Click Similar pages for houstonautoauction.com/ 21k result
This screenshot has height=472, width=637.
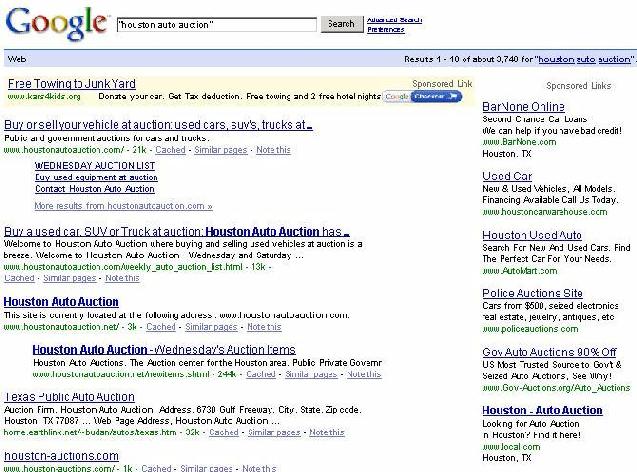(221, 150)
